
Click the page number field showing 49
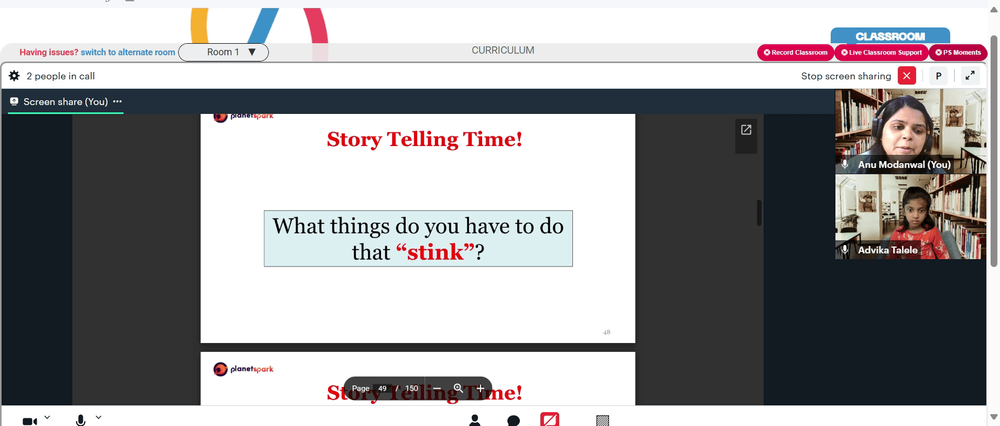(x=383, y=388)
